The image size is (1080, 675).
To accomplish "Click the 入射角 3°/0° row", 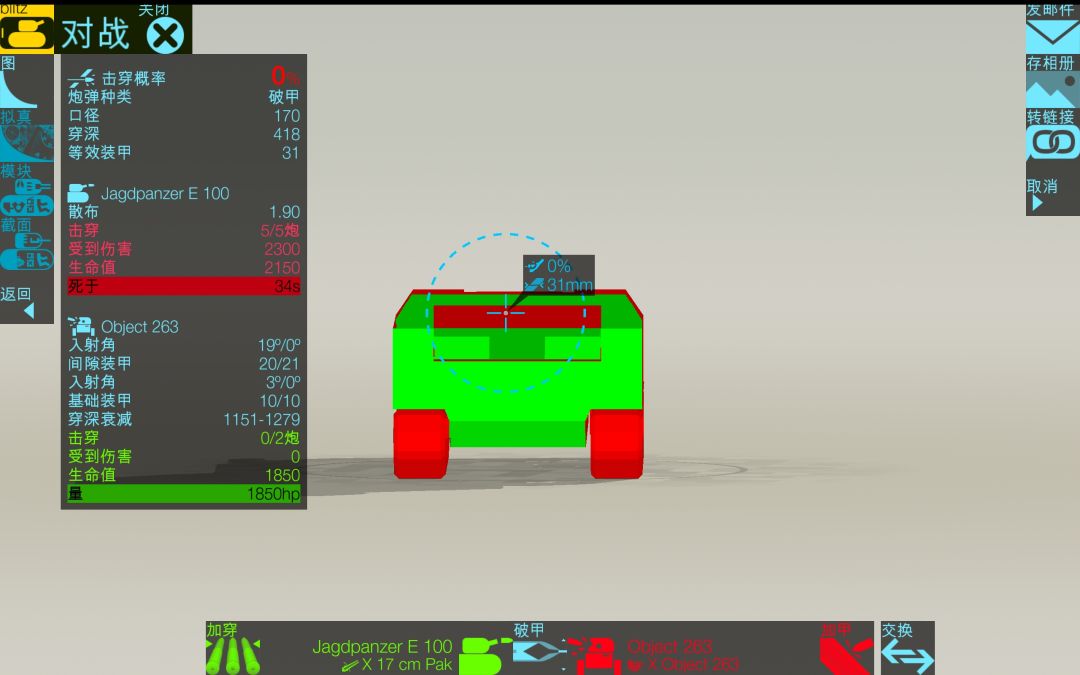I will [x=184, y=382].
